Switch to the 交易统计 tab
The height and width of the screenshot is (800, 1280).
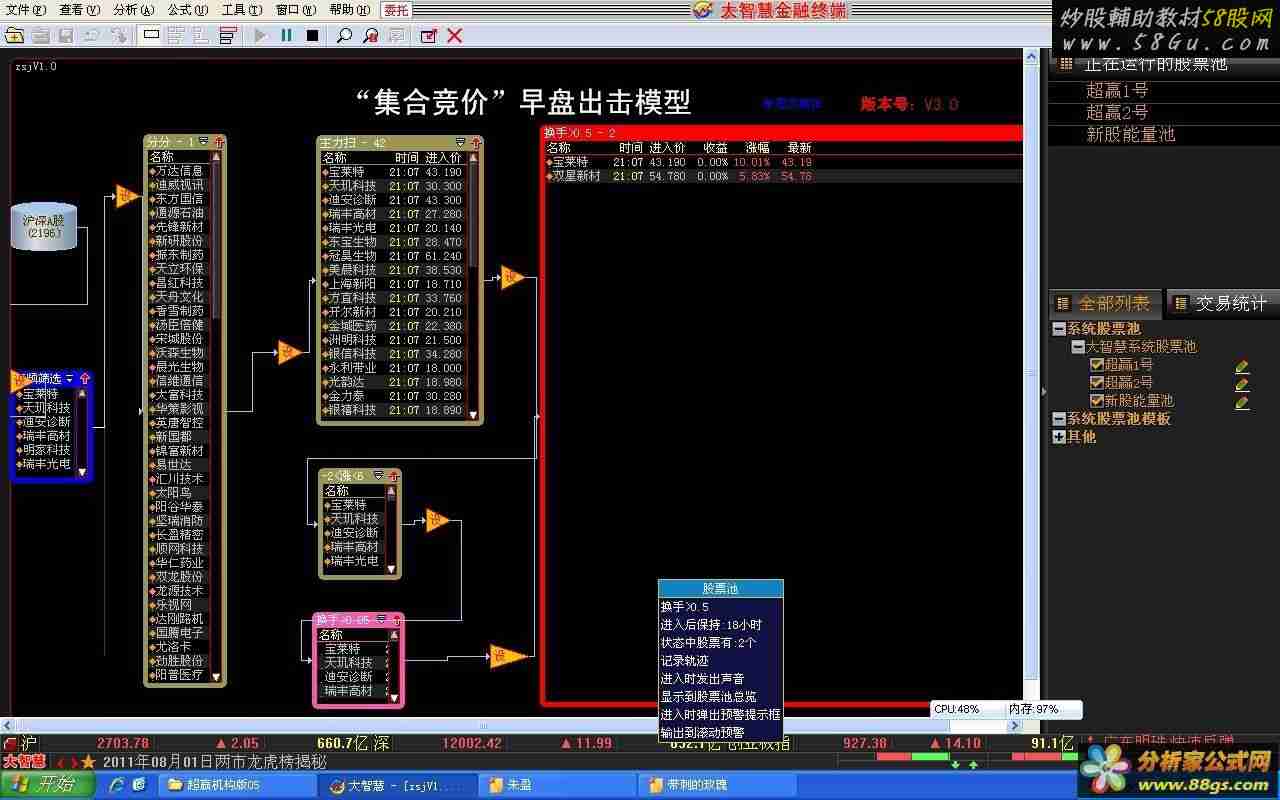coord(1221,303)
